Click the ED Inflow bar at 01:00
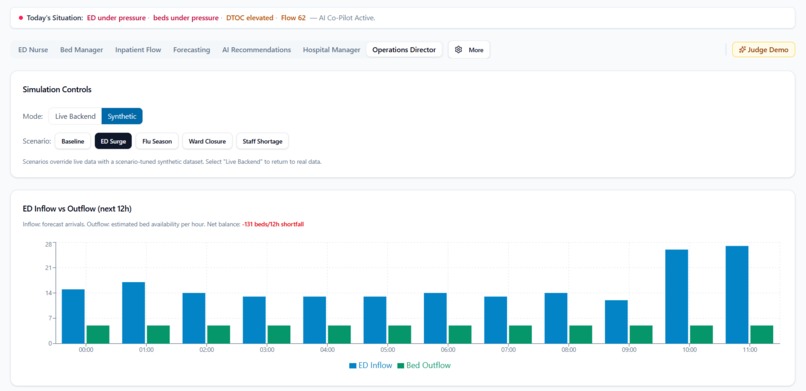This screenshot has height=391, width=806. coord(133,312)
